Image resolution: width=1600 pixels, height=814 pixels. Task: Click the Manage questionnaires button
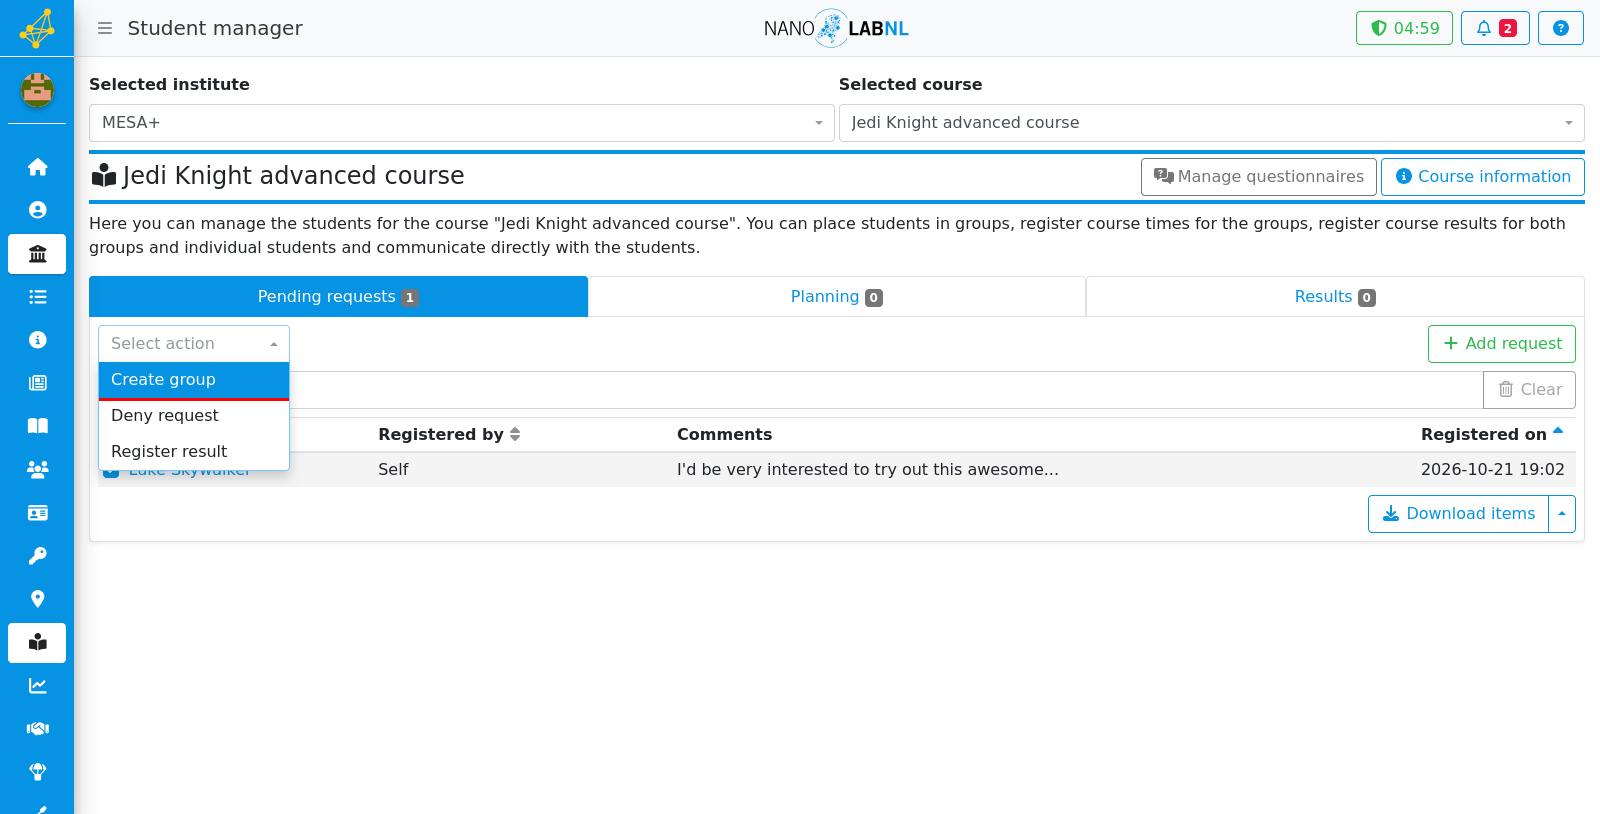1258,177
